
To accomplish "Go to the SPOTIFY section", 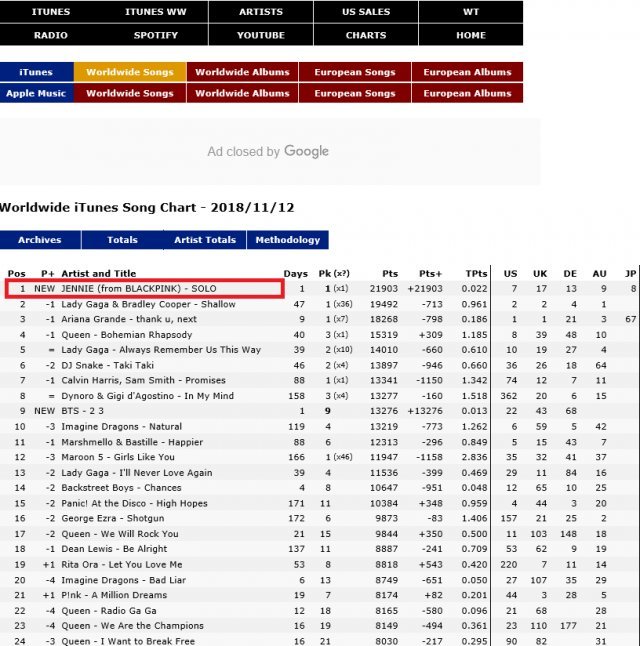I will click(155, 35).
